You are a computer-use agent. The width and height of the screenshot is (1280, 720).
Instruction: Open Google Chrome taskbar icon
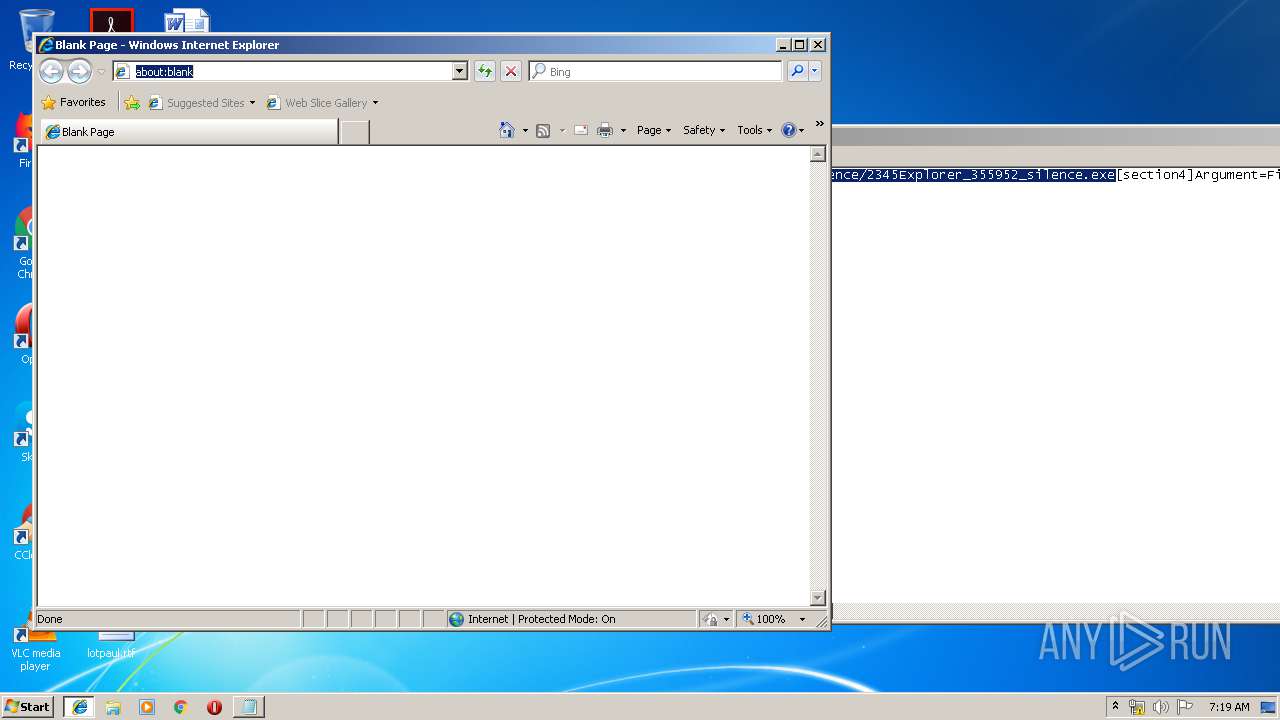[181, 707]
